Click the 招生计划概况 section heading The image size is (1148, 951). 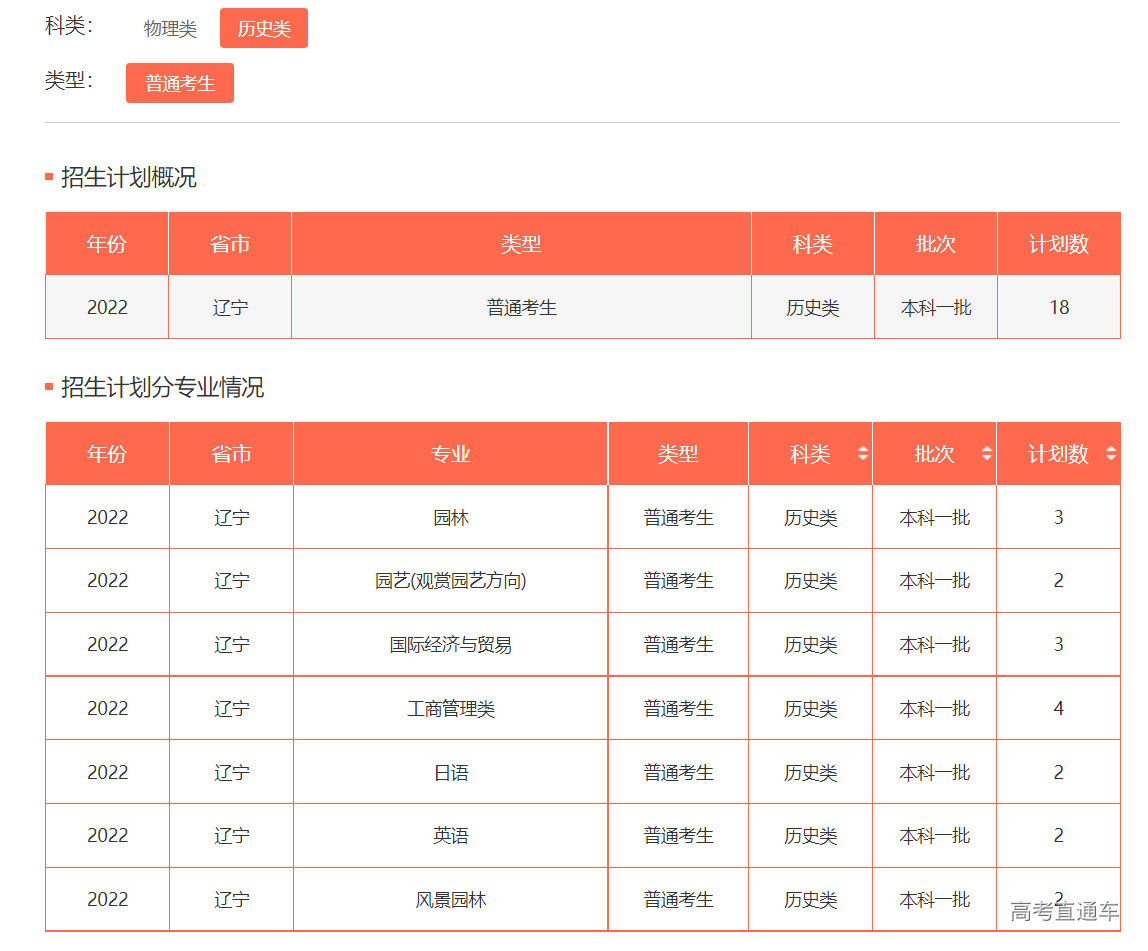click(128, 178)
